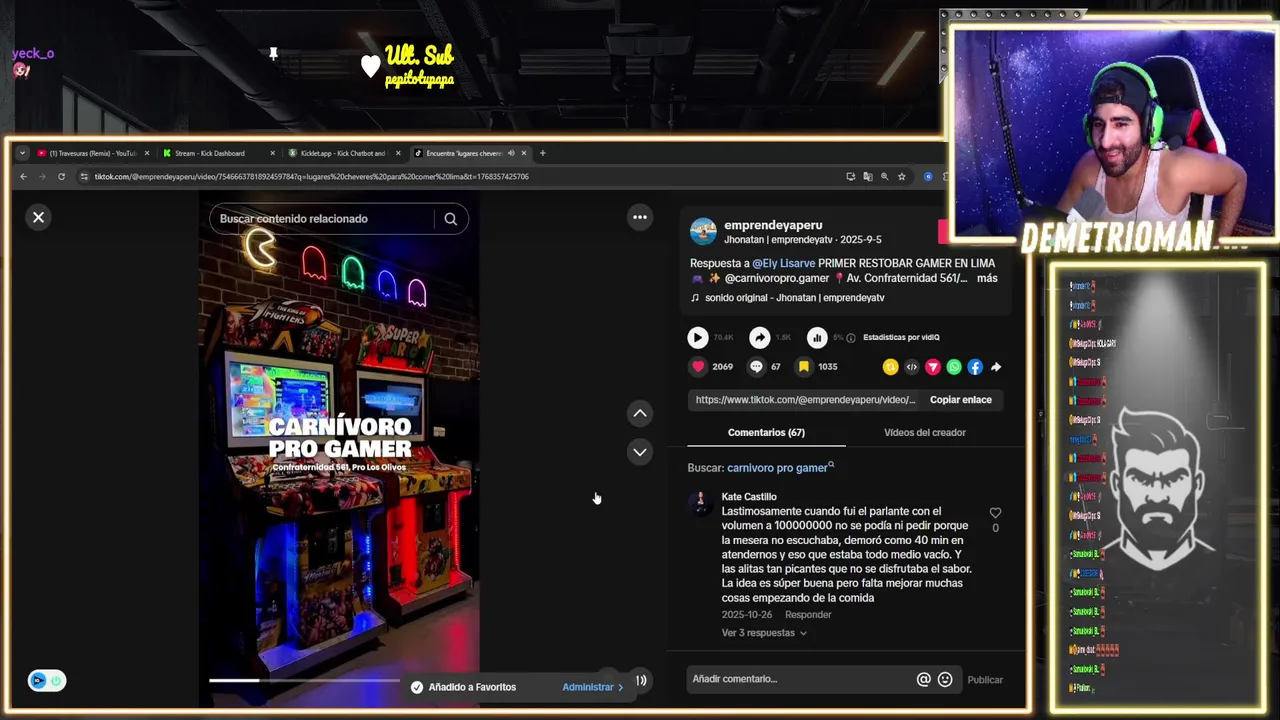Toggle video sound with the speaker icon
This screenshot has height=720, width=1280.
641,680
